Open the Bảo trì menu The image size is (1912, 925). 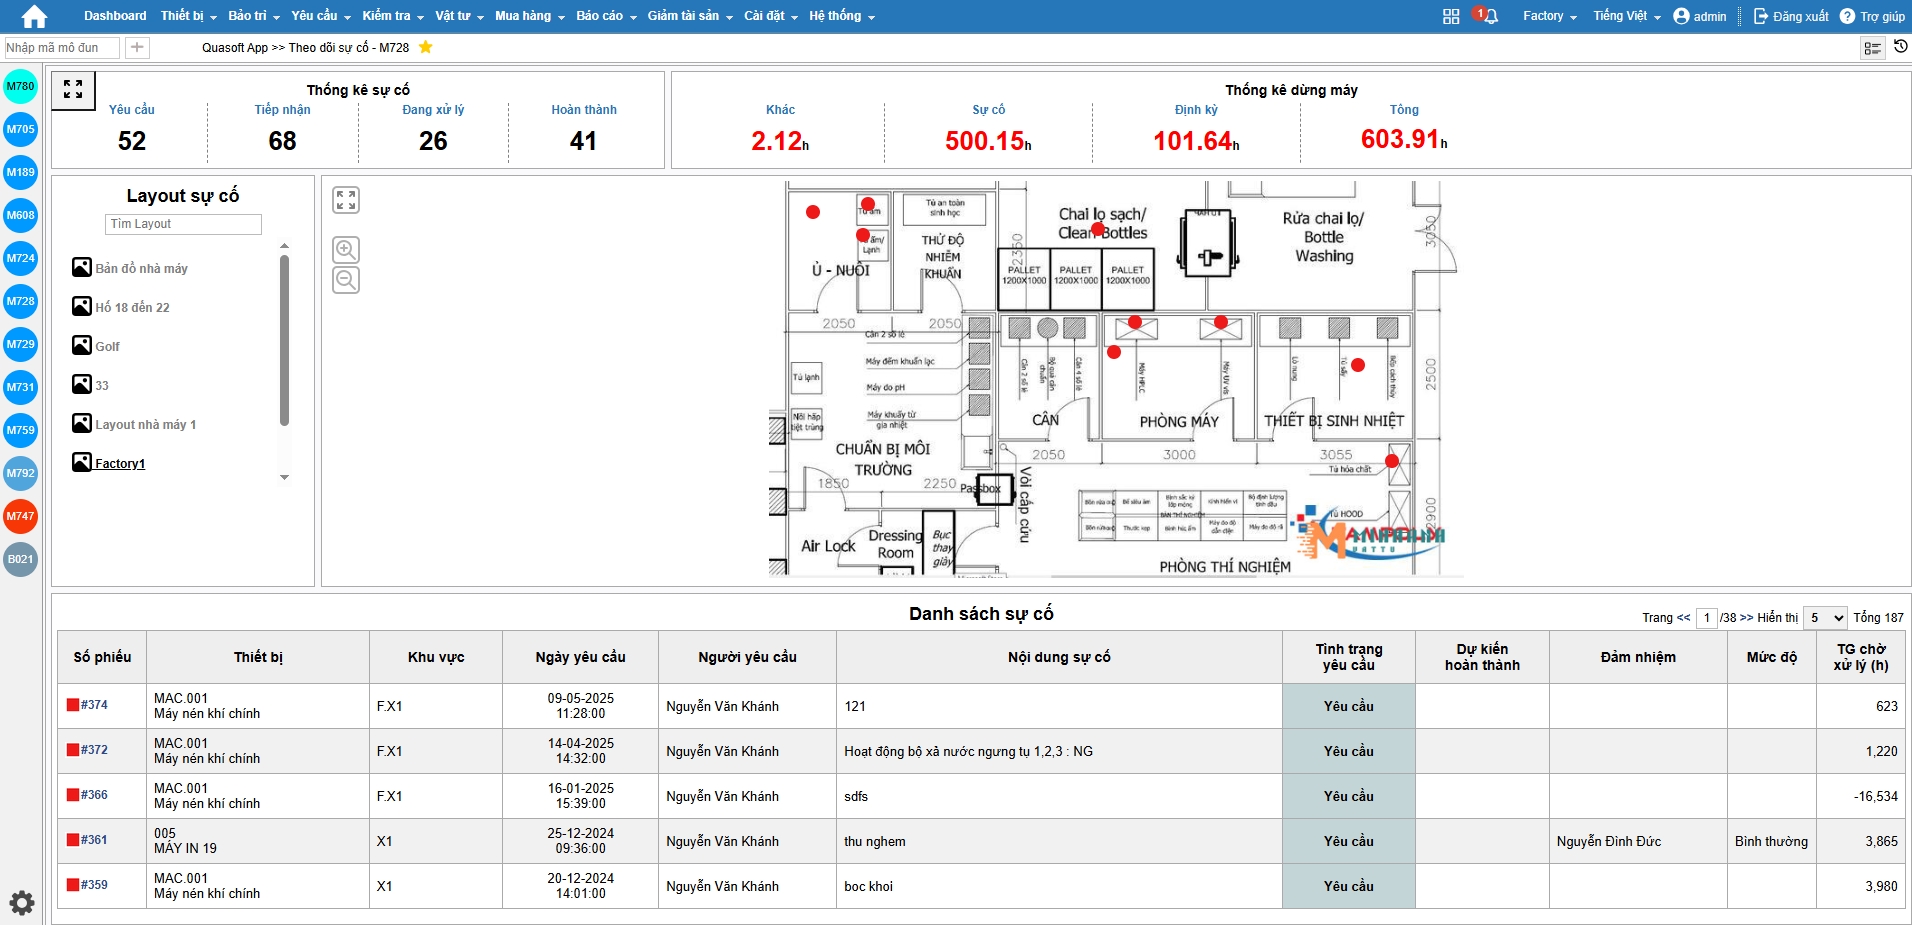(x=253, y=16)
